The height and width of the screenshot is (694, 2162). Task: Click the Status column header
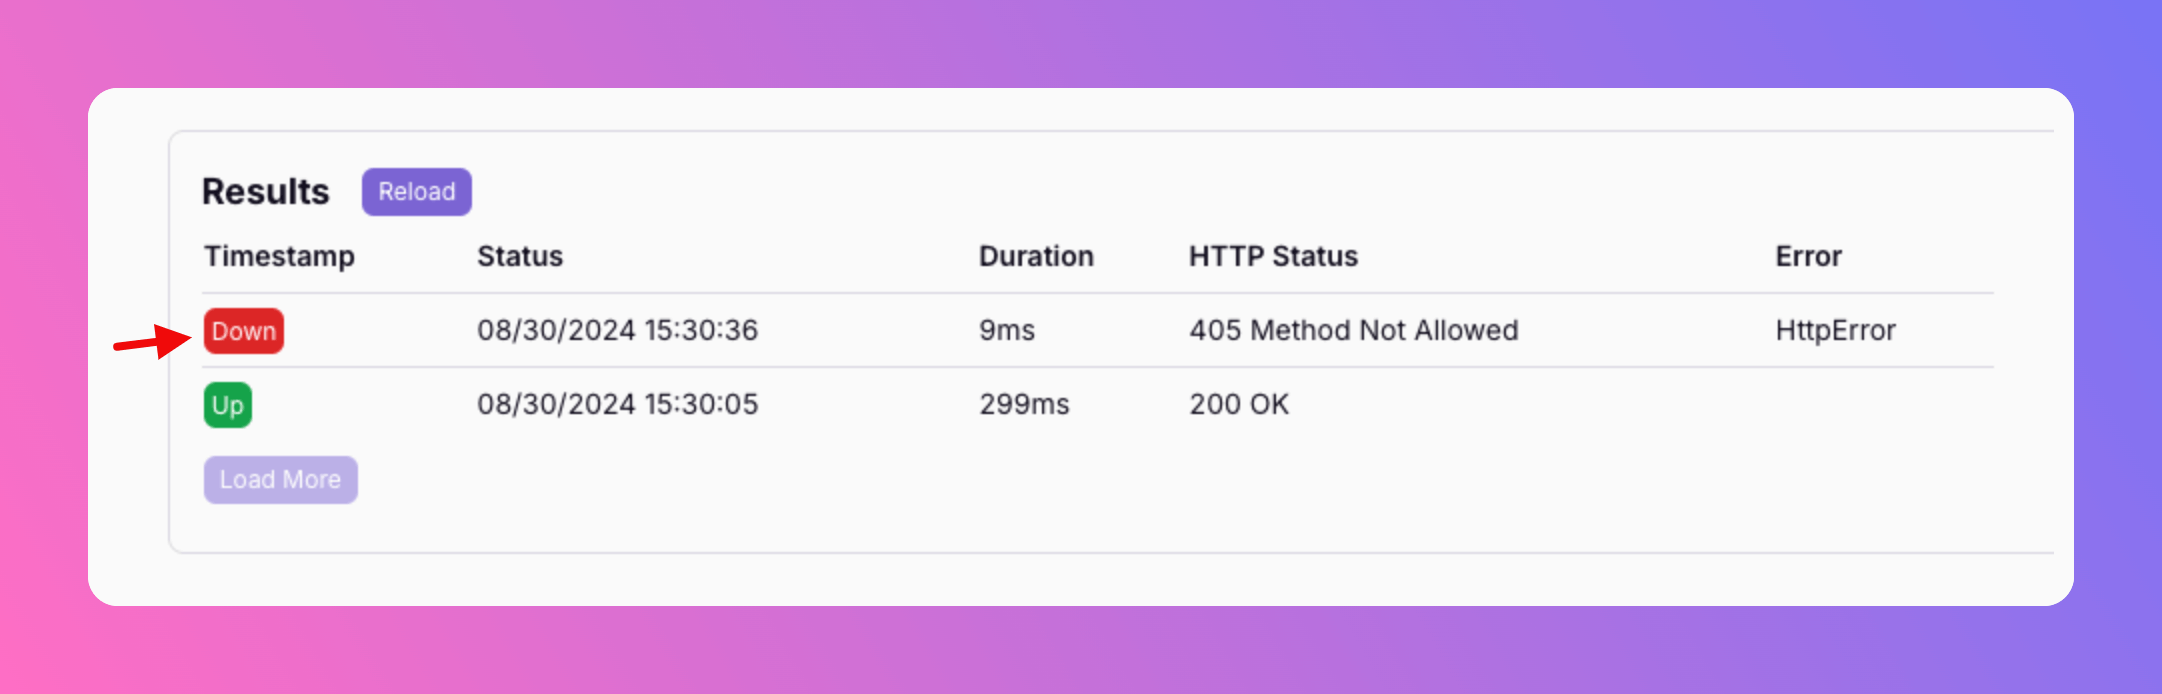[520, 256]
